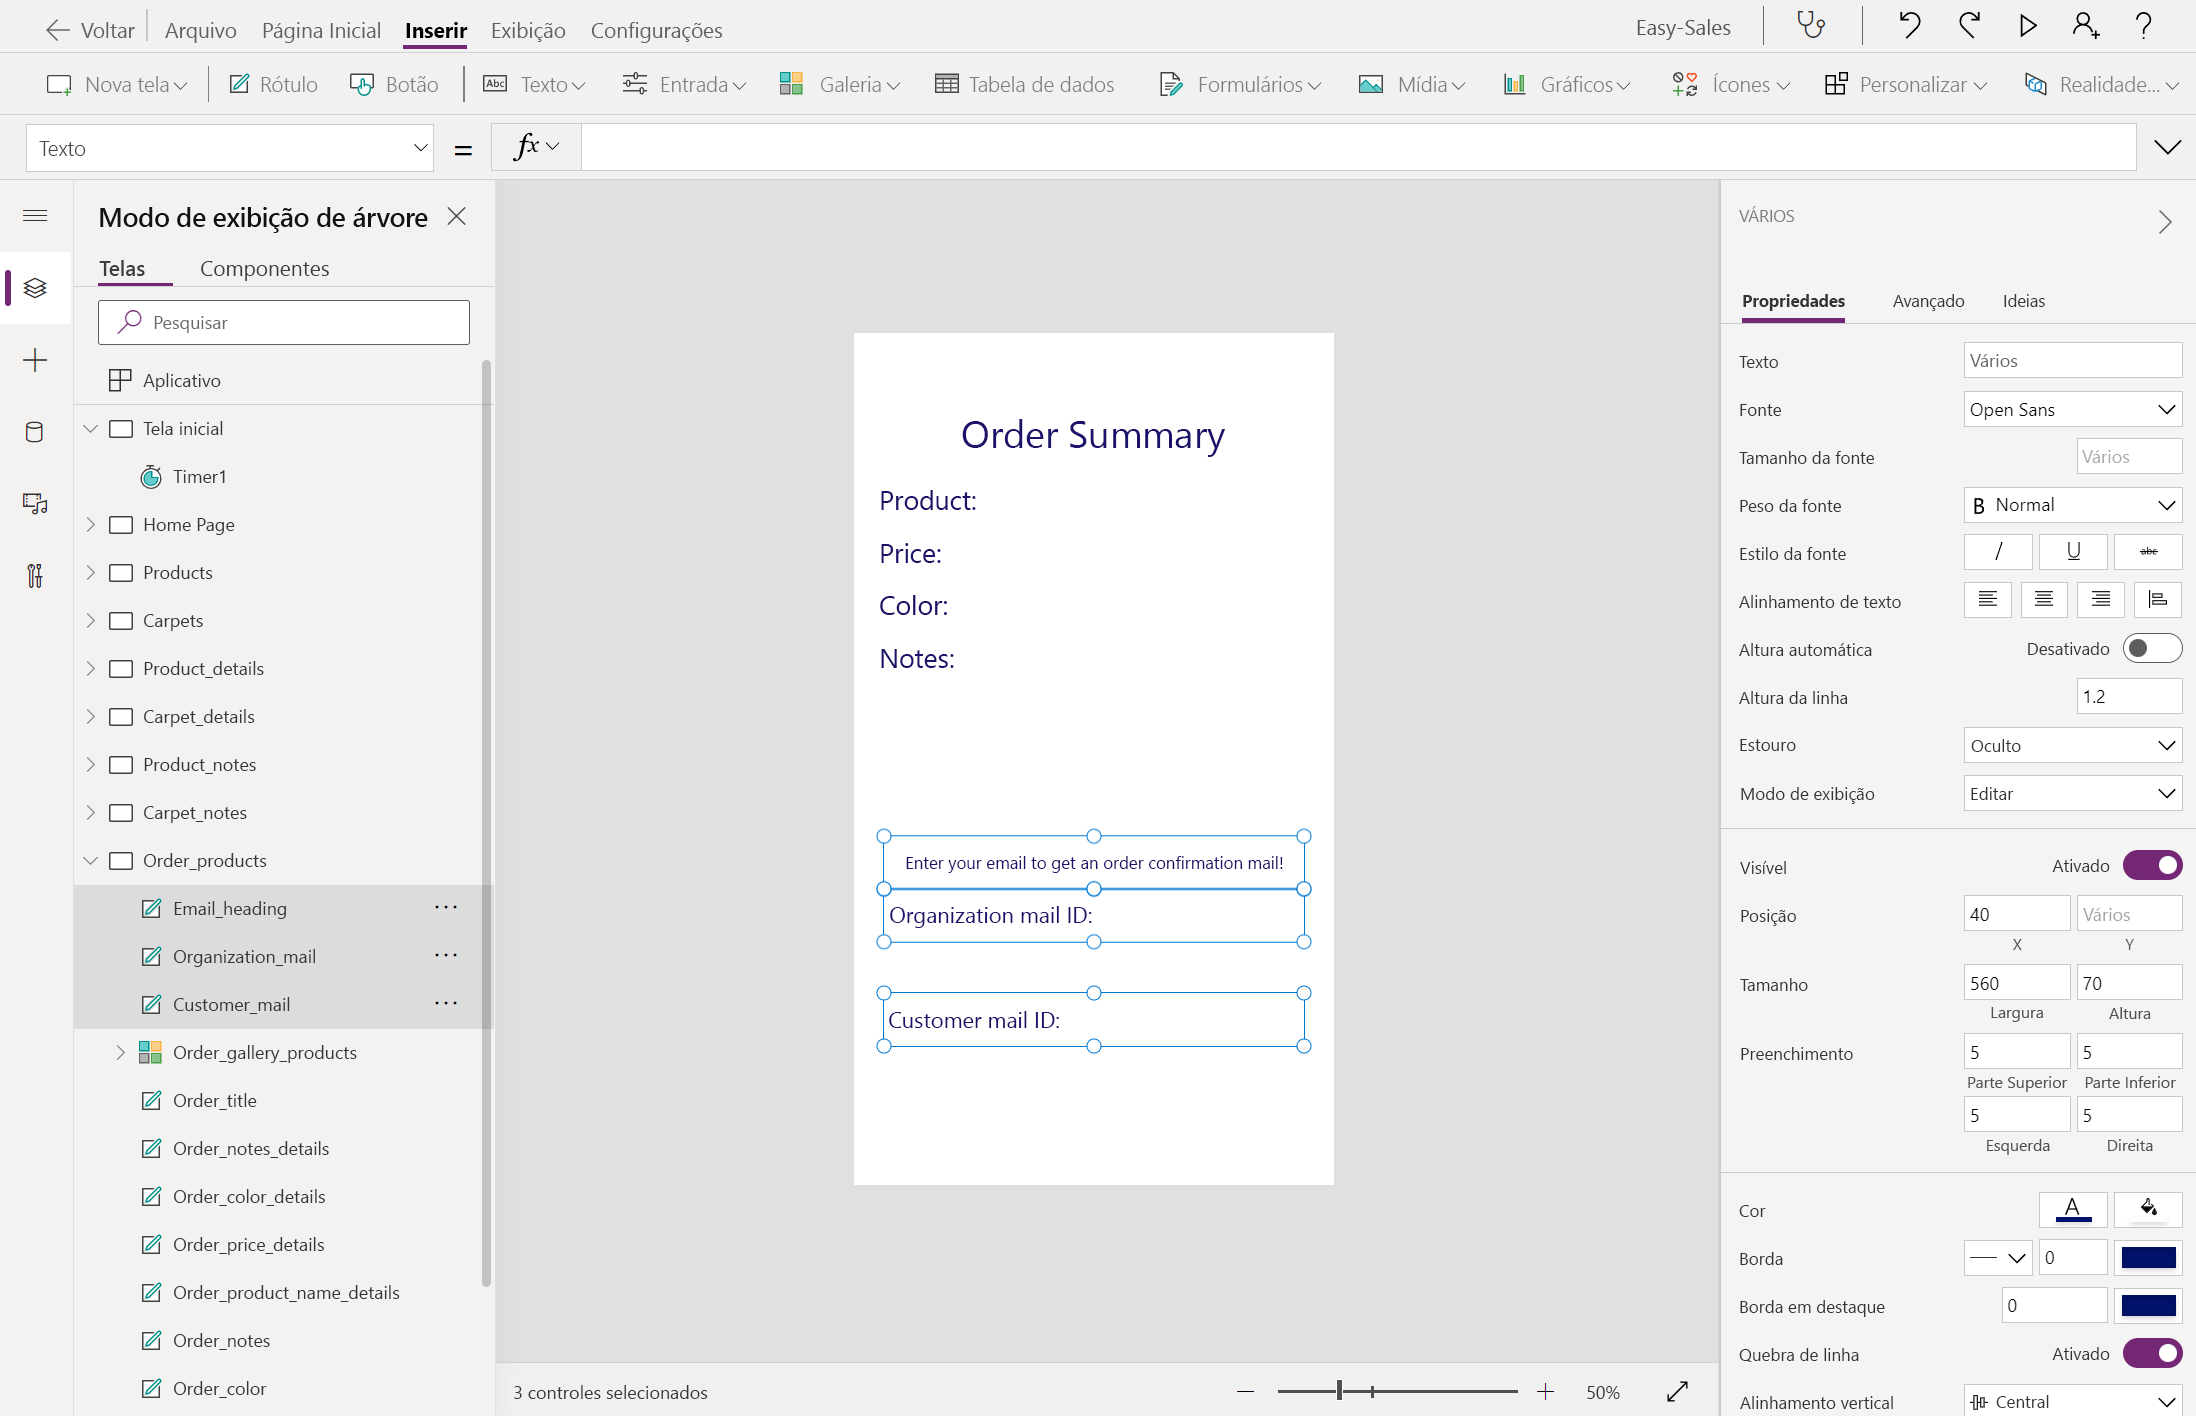Open the Data source cylinder icon in sidebar

pyautogui.click(x=35, y=432)
